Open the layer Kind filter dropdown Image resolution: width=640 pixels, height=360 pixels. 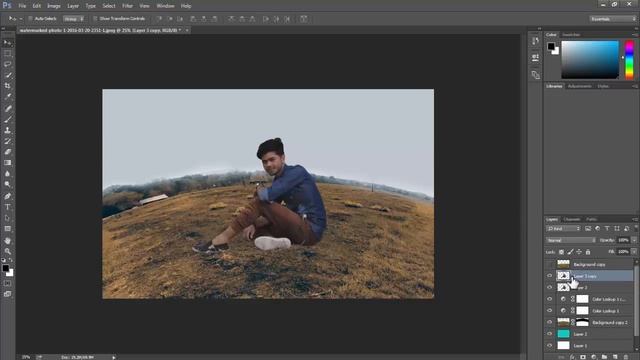[x=563, y=229]
